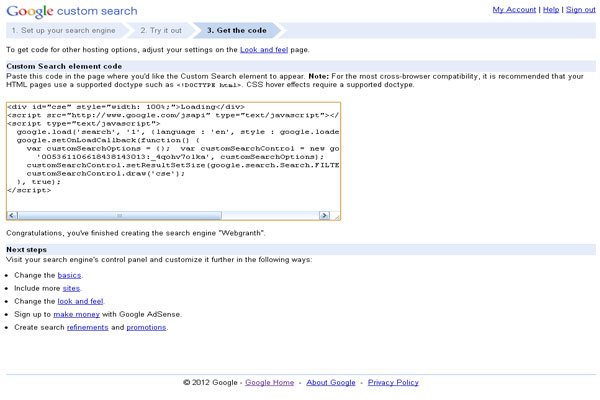Open the Look and feel page link
The width and height of the screenshot is (600, 400).
(264, 50)
